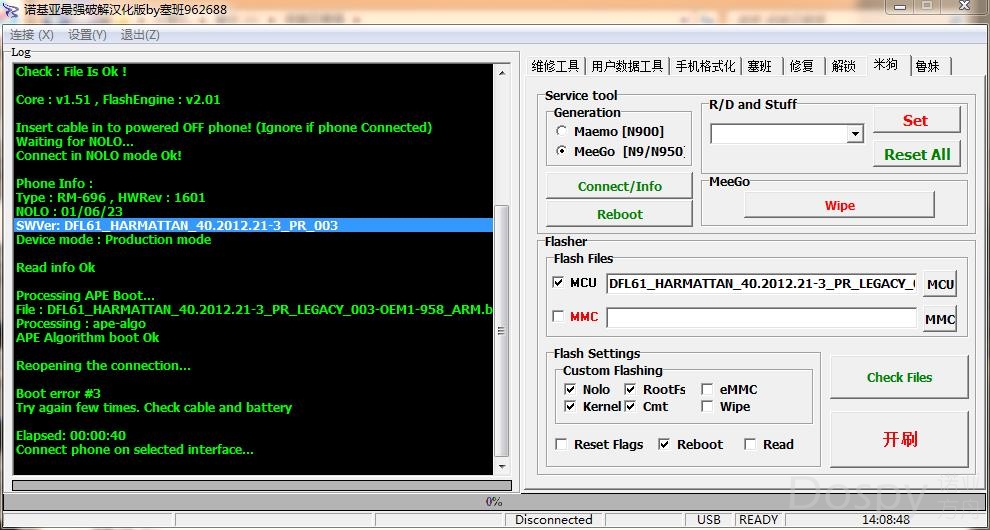Switch to the 修复 tab

802,66
